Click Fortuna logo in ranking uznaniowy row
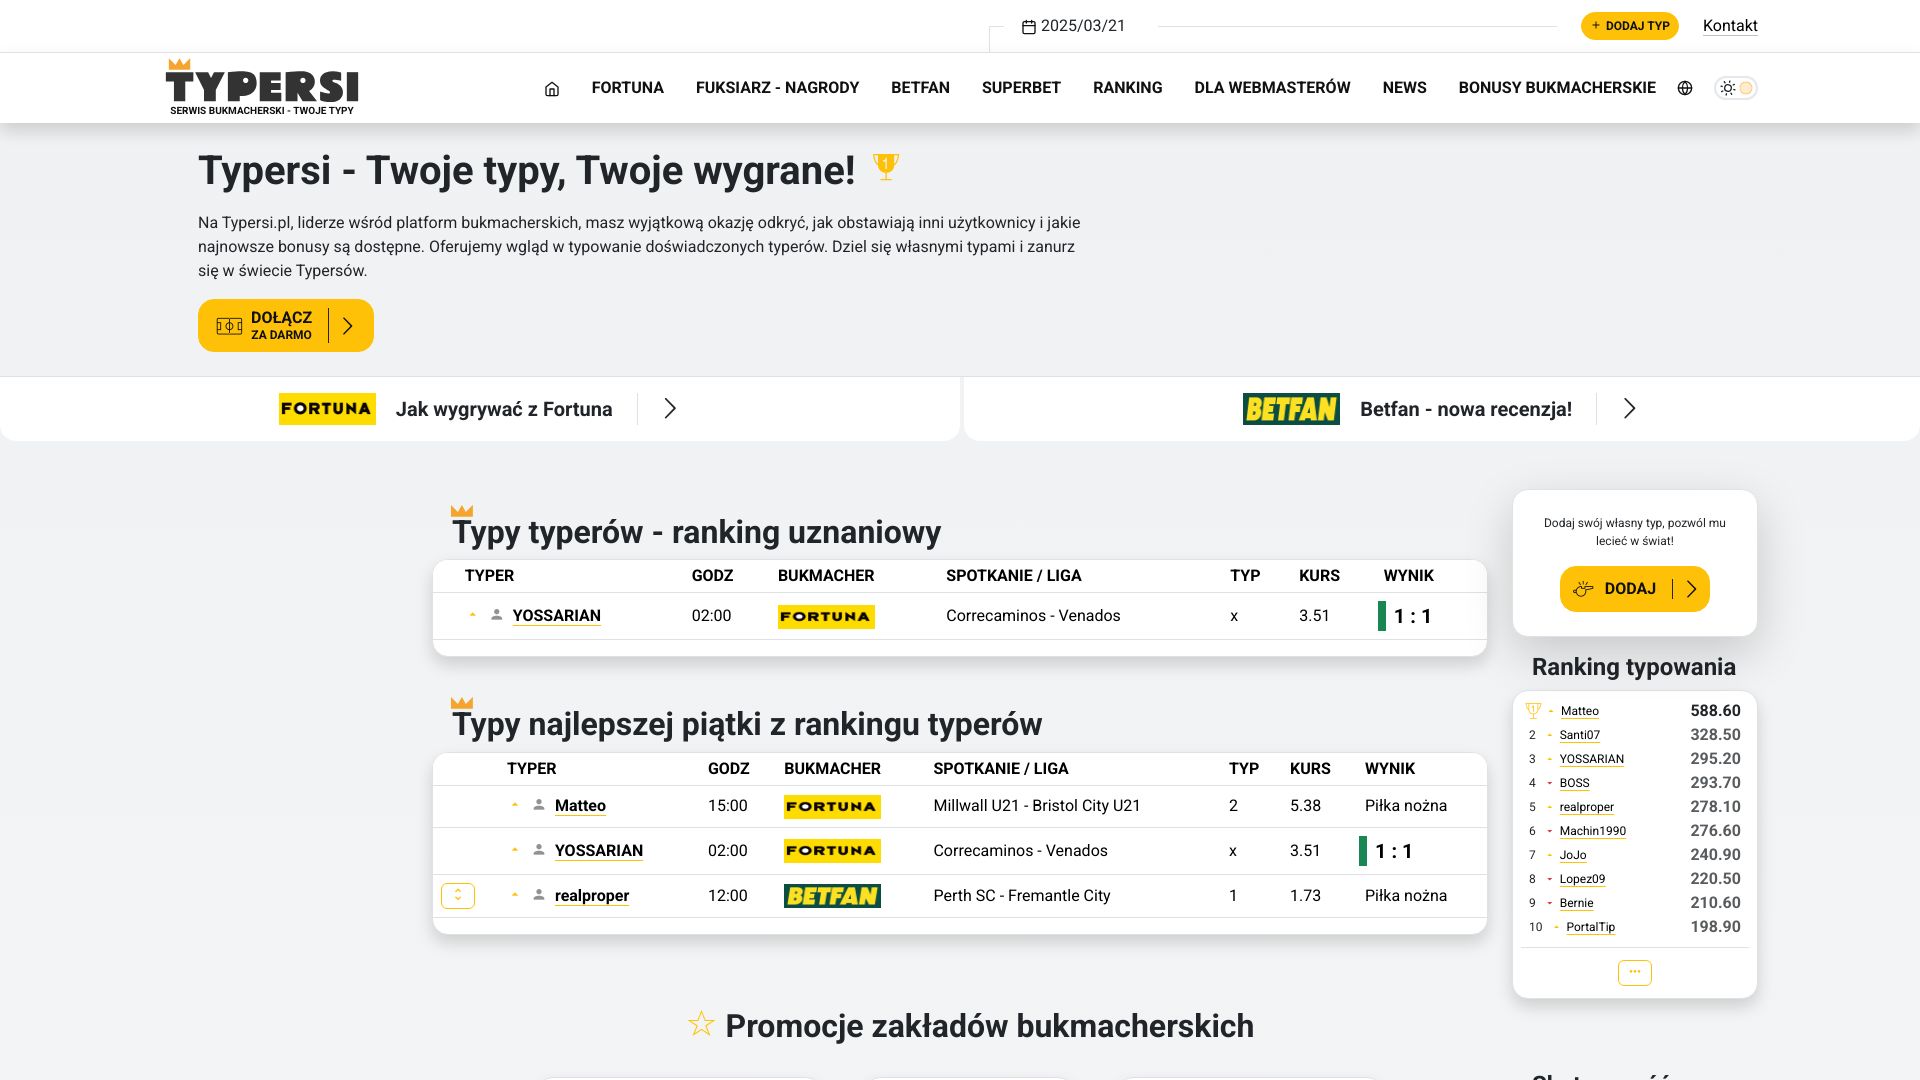 826,617
